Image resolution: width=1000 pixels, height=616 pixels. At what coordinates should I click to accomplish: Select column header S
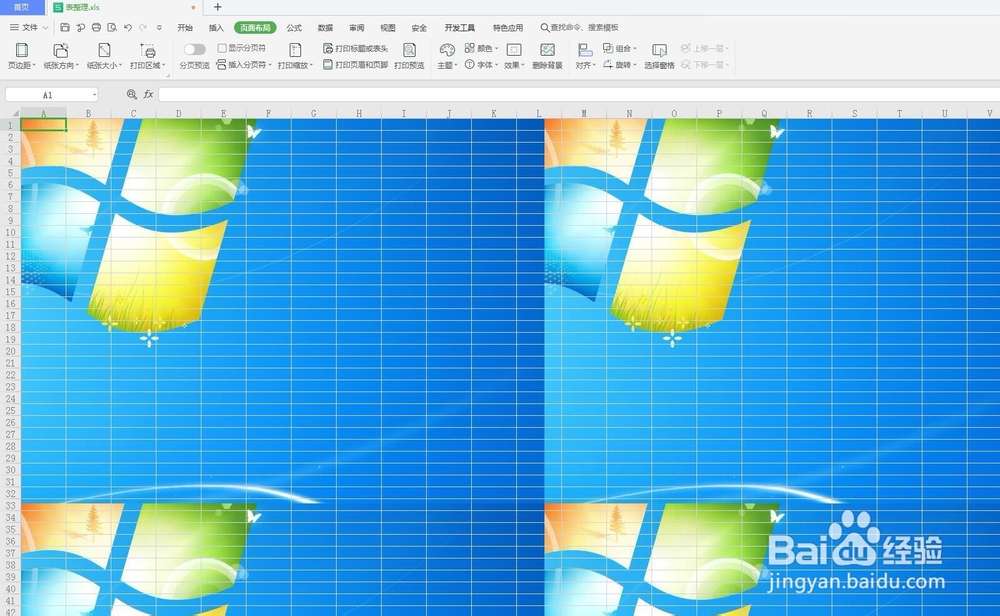pos(855,114)
